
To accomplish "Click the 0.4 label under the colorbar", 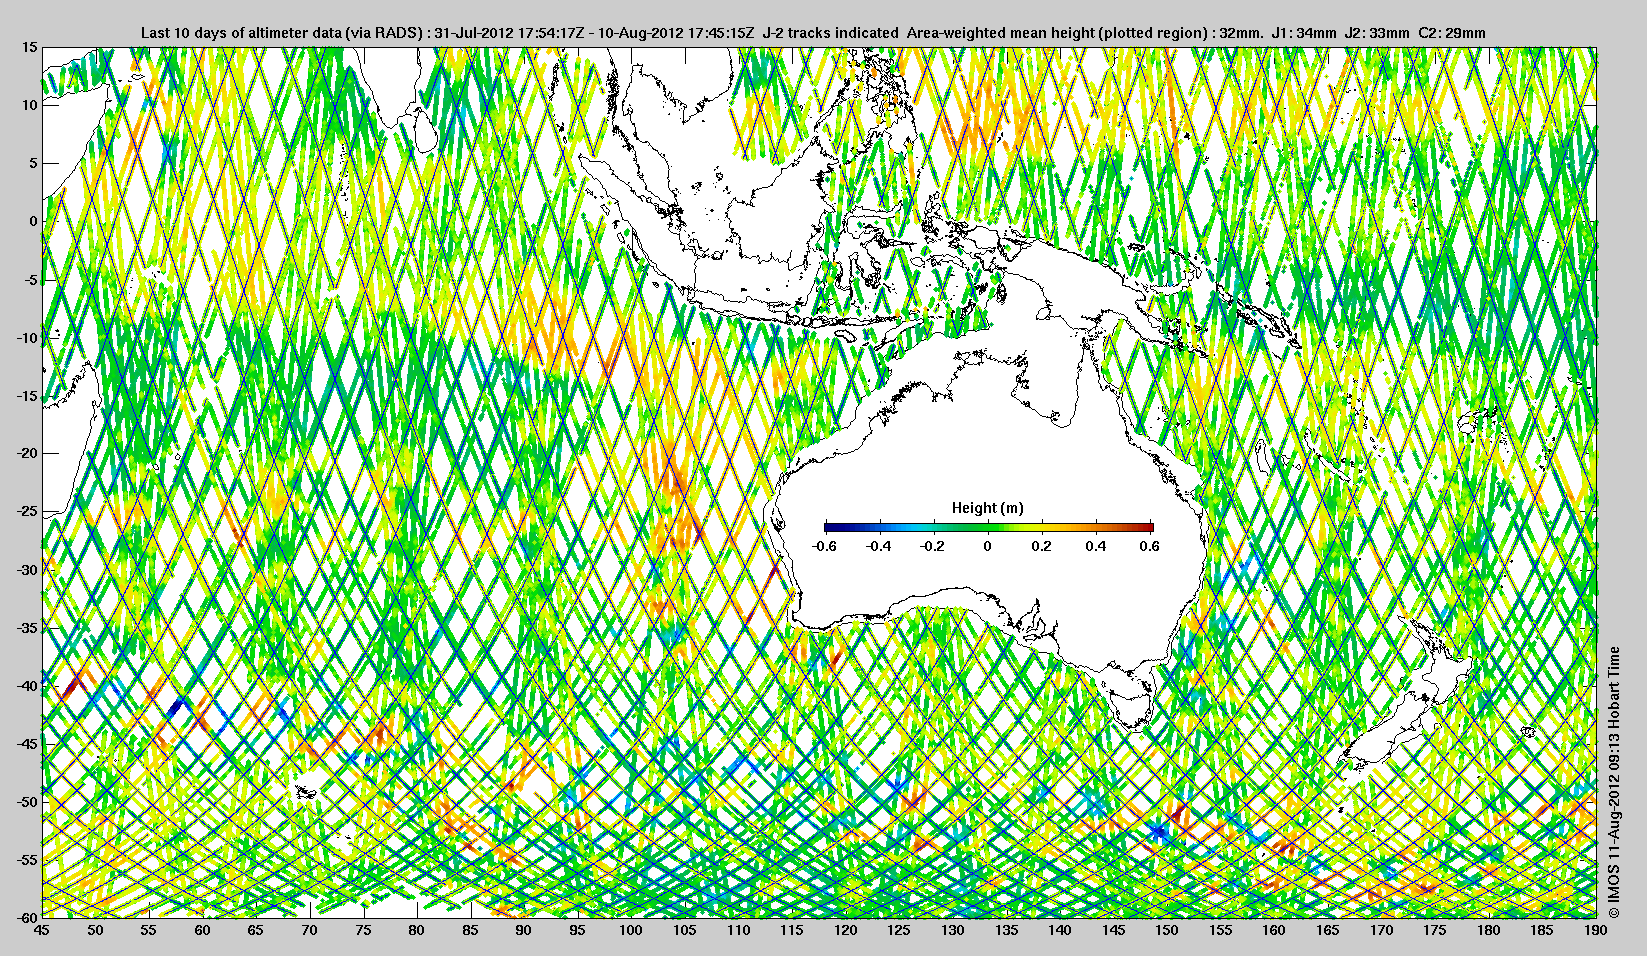I will (x=1096, y=546).
